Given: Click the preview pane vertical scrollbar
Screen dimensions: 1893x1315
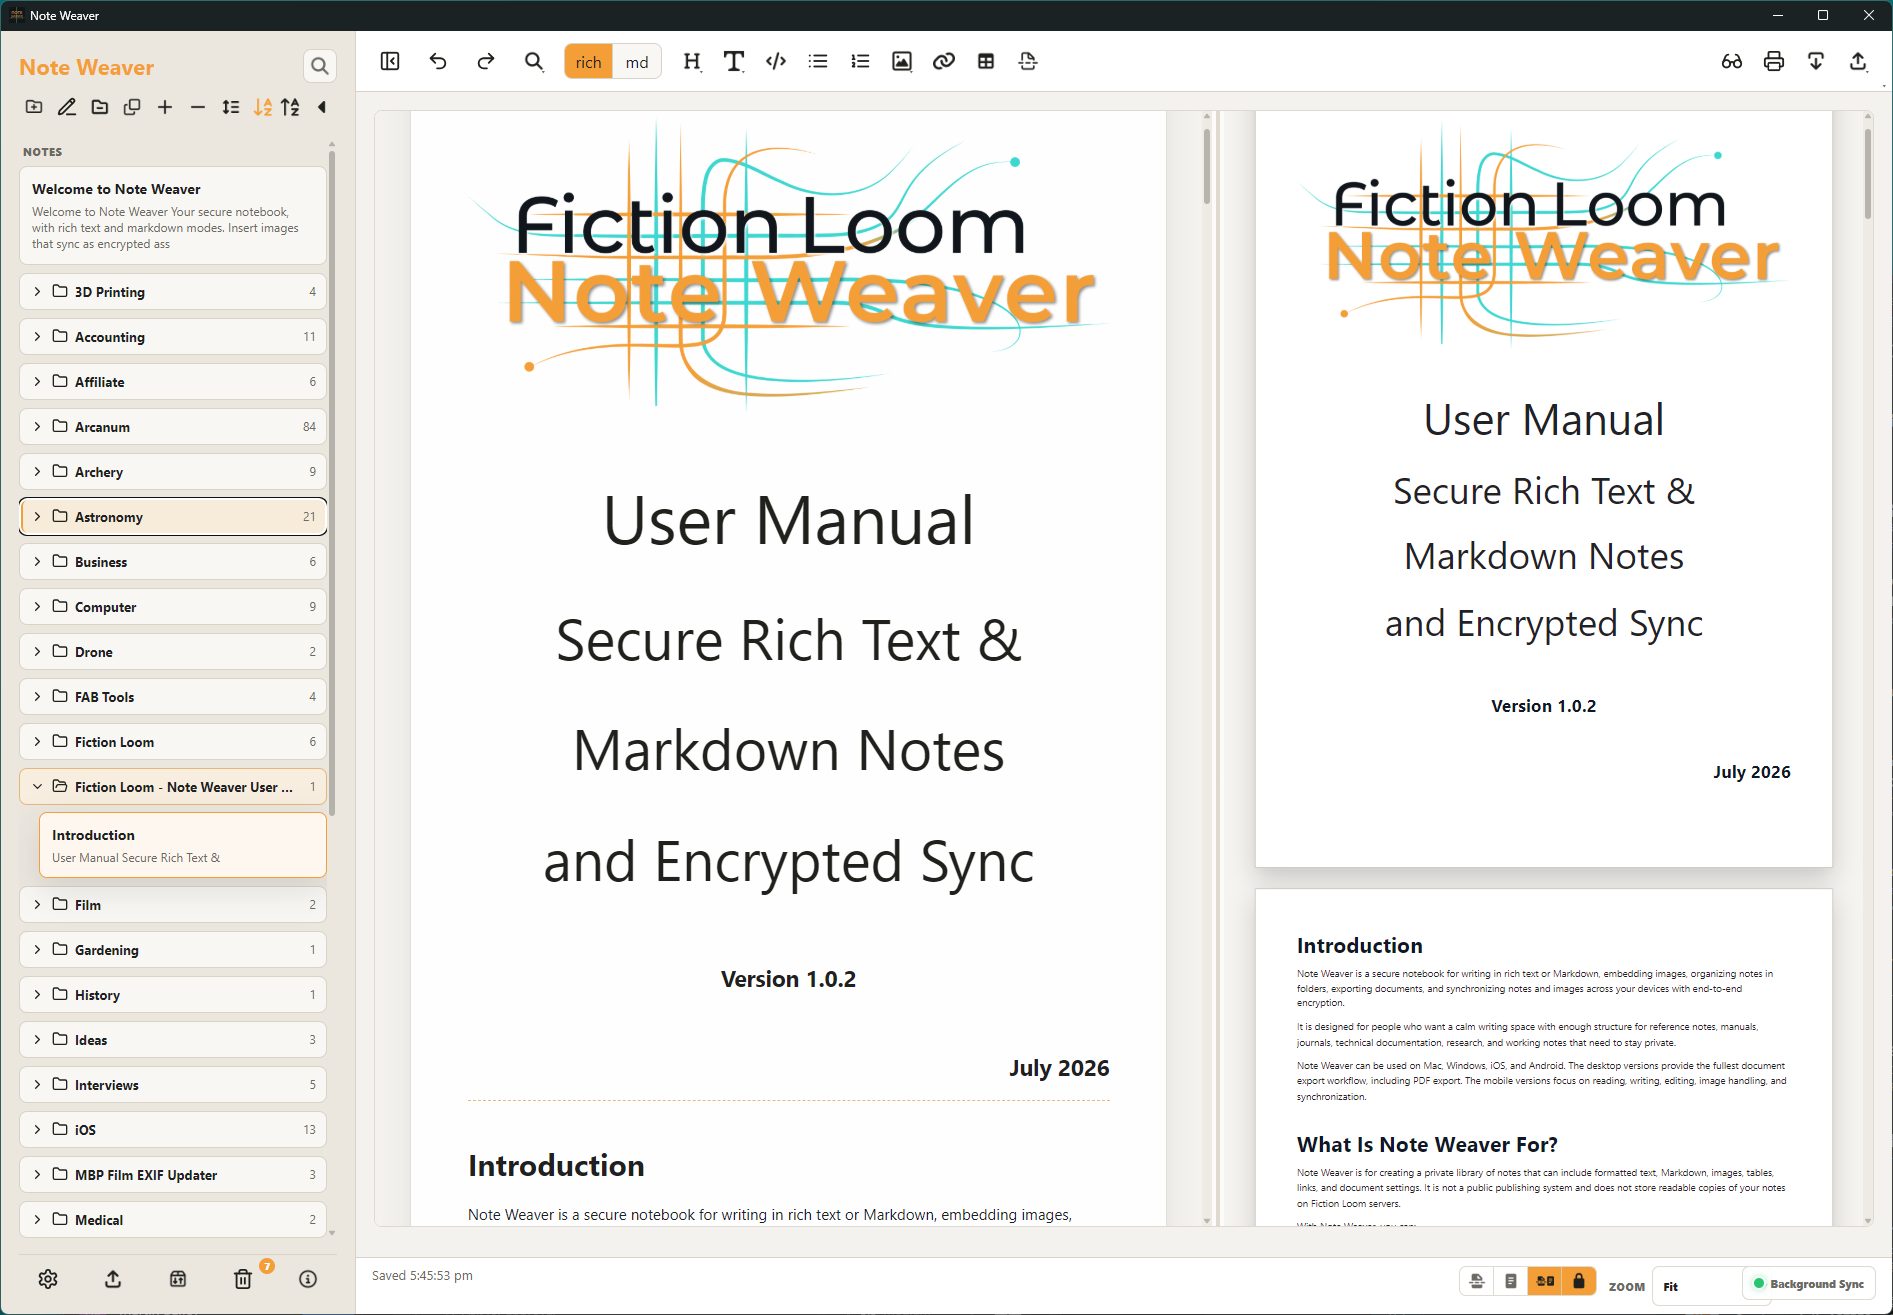Looking at the screenshot, I should pos(1867,667).
